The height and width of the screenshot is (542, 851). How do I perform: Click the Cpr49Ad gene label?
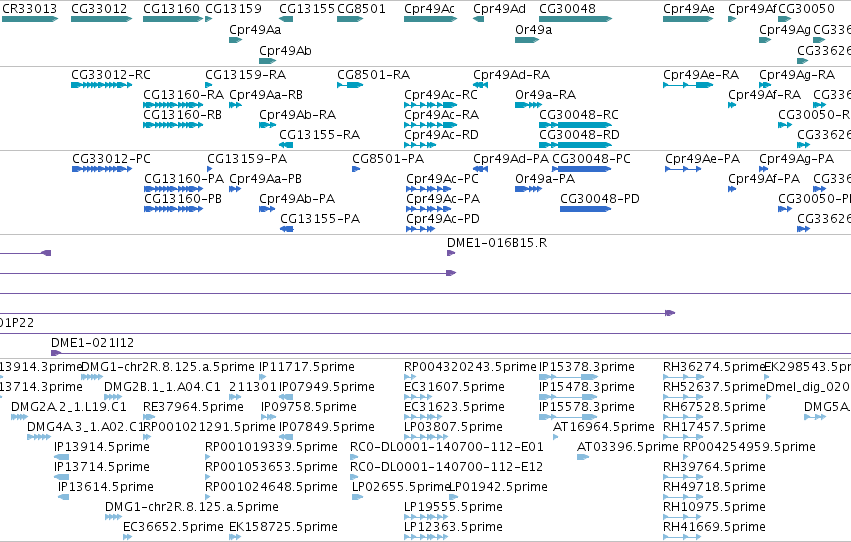pos(499,9)
